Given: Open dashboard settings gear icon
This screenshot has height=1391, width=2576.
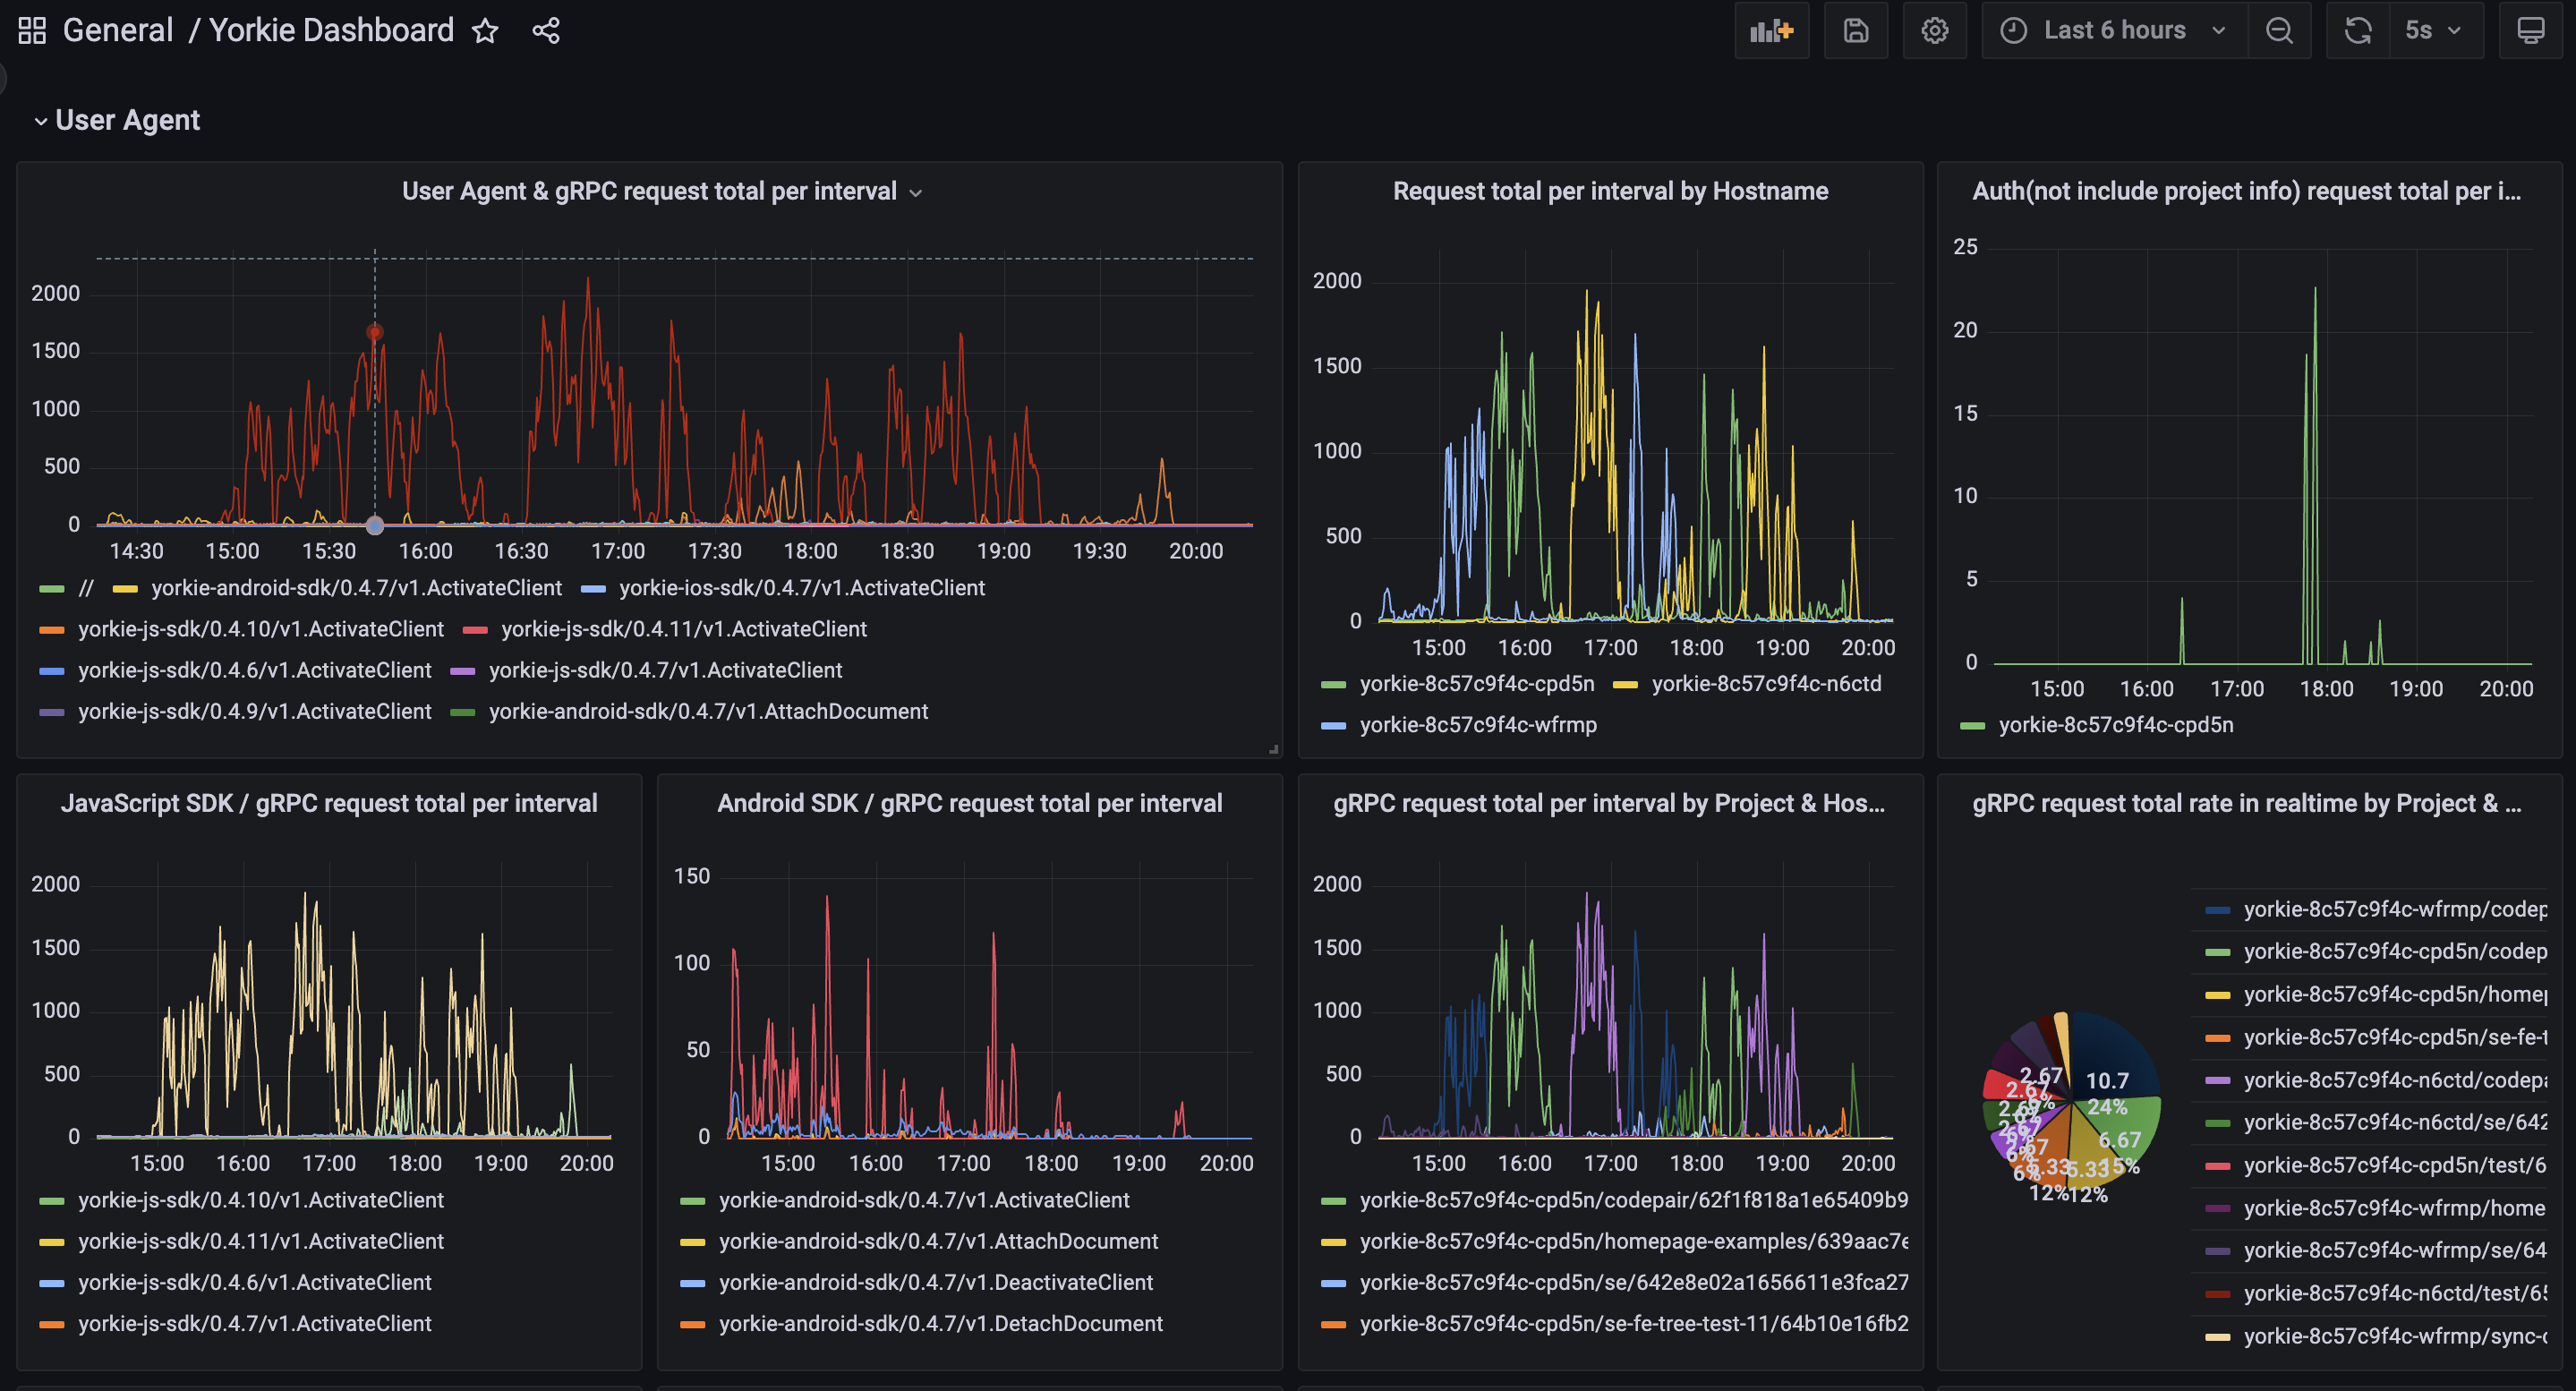Looking at the screenshot, I should coord(1934,31).
